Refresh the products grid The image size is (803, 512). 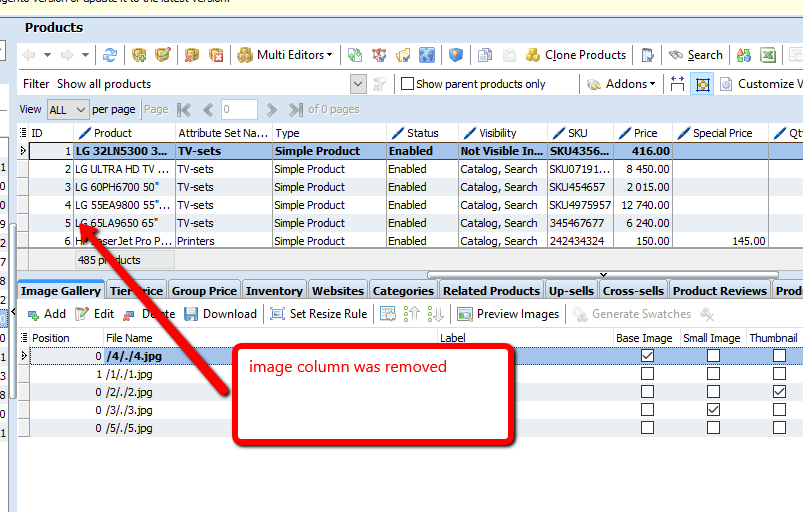point(110,55)
